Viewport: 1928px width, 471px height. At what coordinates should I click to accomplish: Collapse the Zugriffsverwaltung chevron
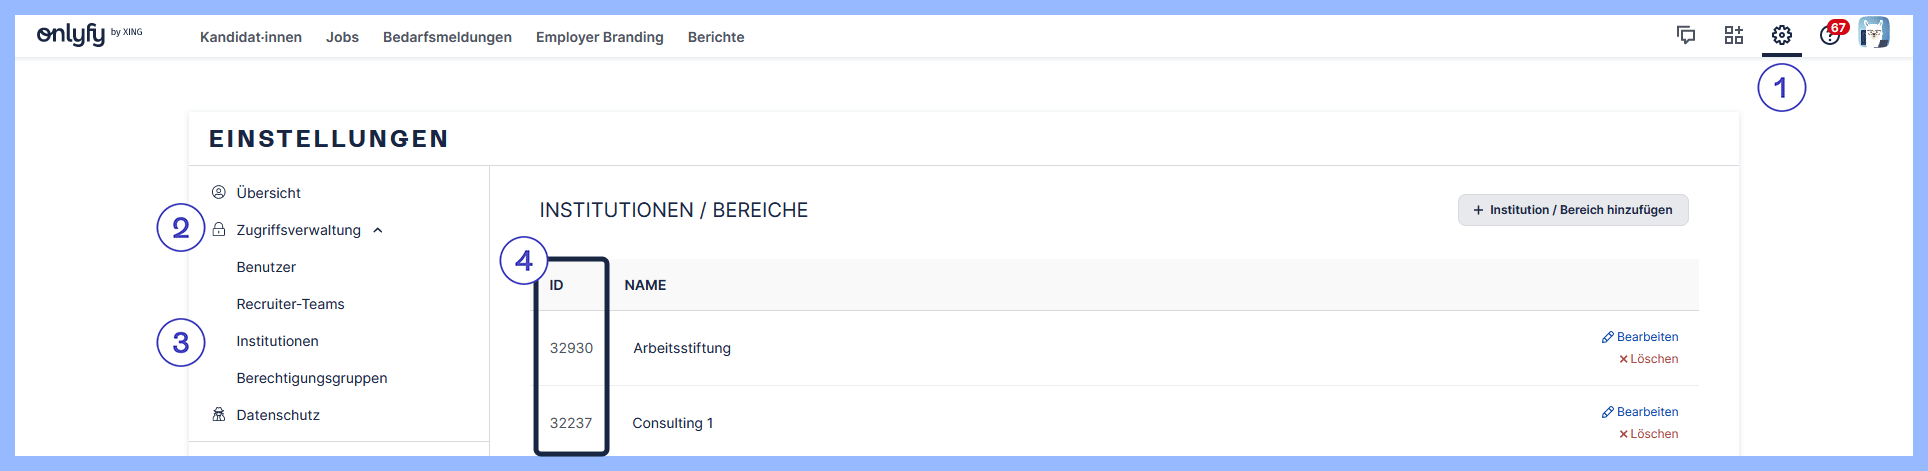(378, 230)
